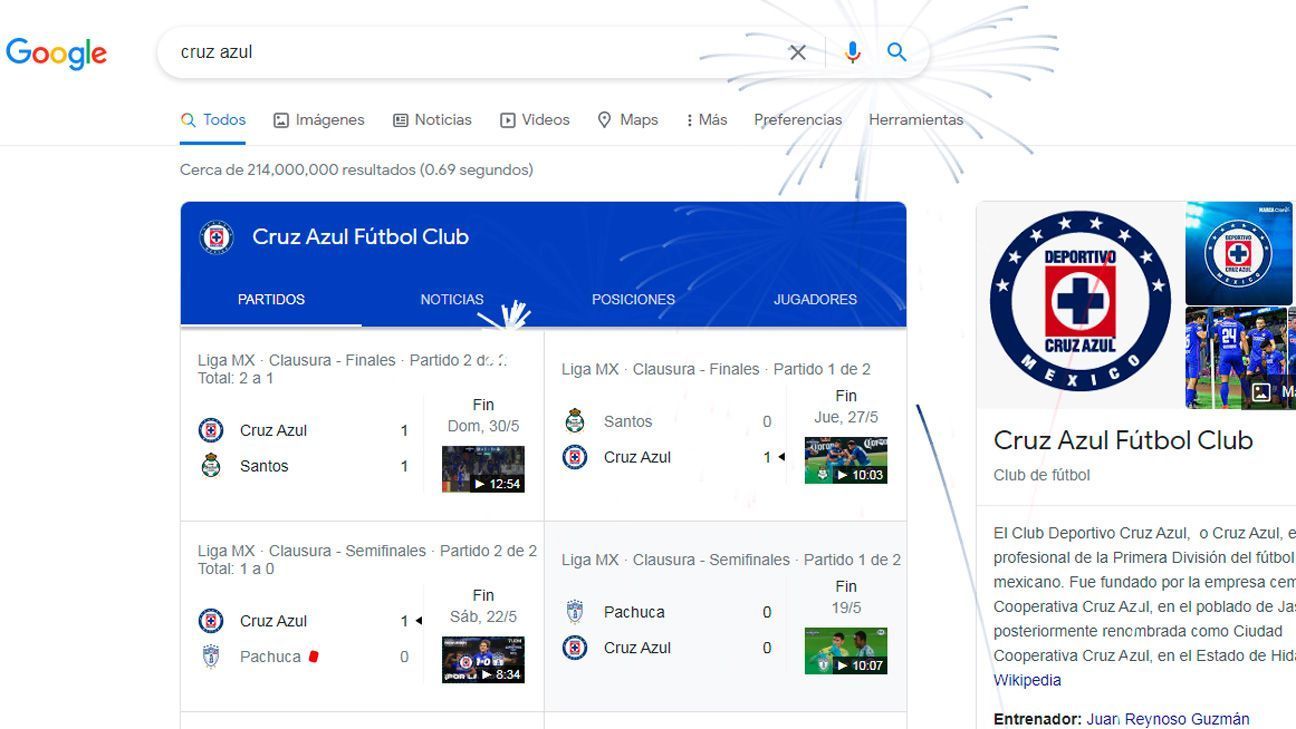This screenshot has width=1296, height=729.
Task: Open Herramientas search tools
Action: pos(916,120)
